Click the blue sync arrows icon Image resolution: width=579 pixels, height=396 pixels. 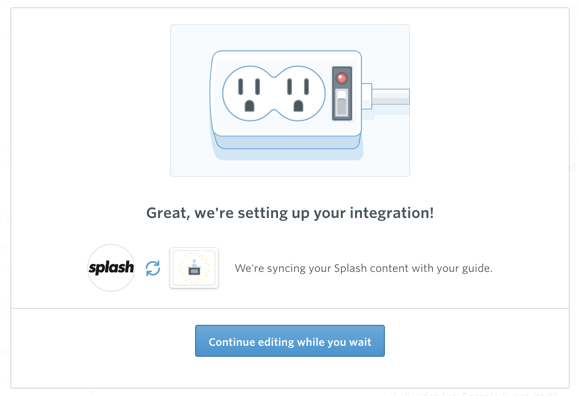[x=153, y=268]
